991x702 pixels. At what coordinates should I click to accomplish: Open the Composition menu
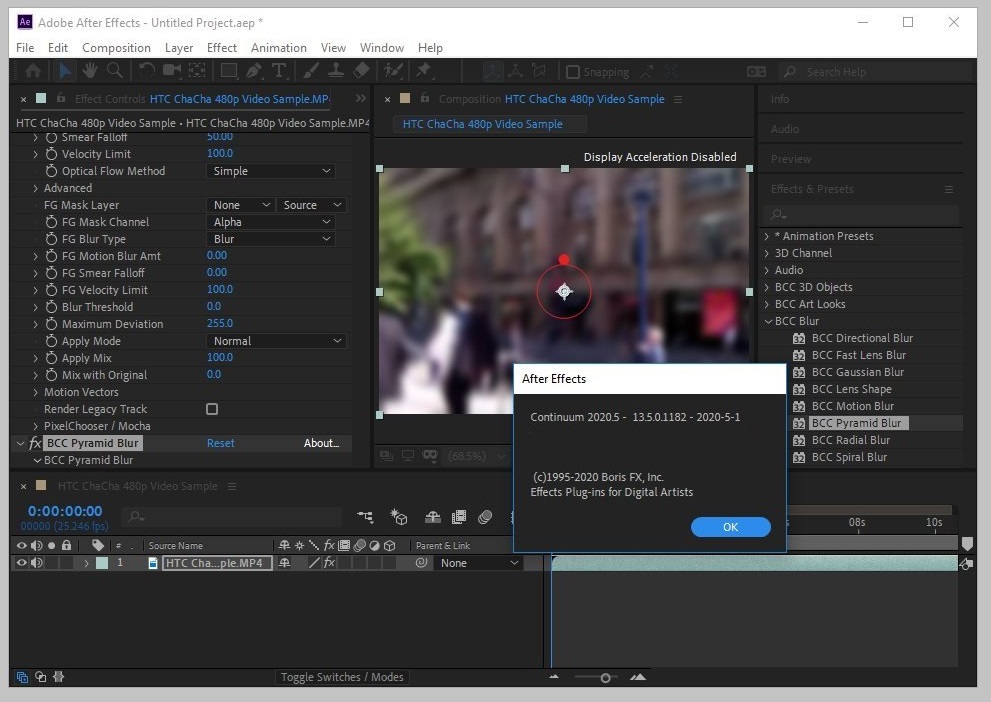(x=116, y=47)
